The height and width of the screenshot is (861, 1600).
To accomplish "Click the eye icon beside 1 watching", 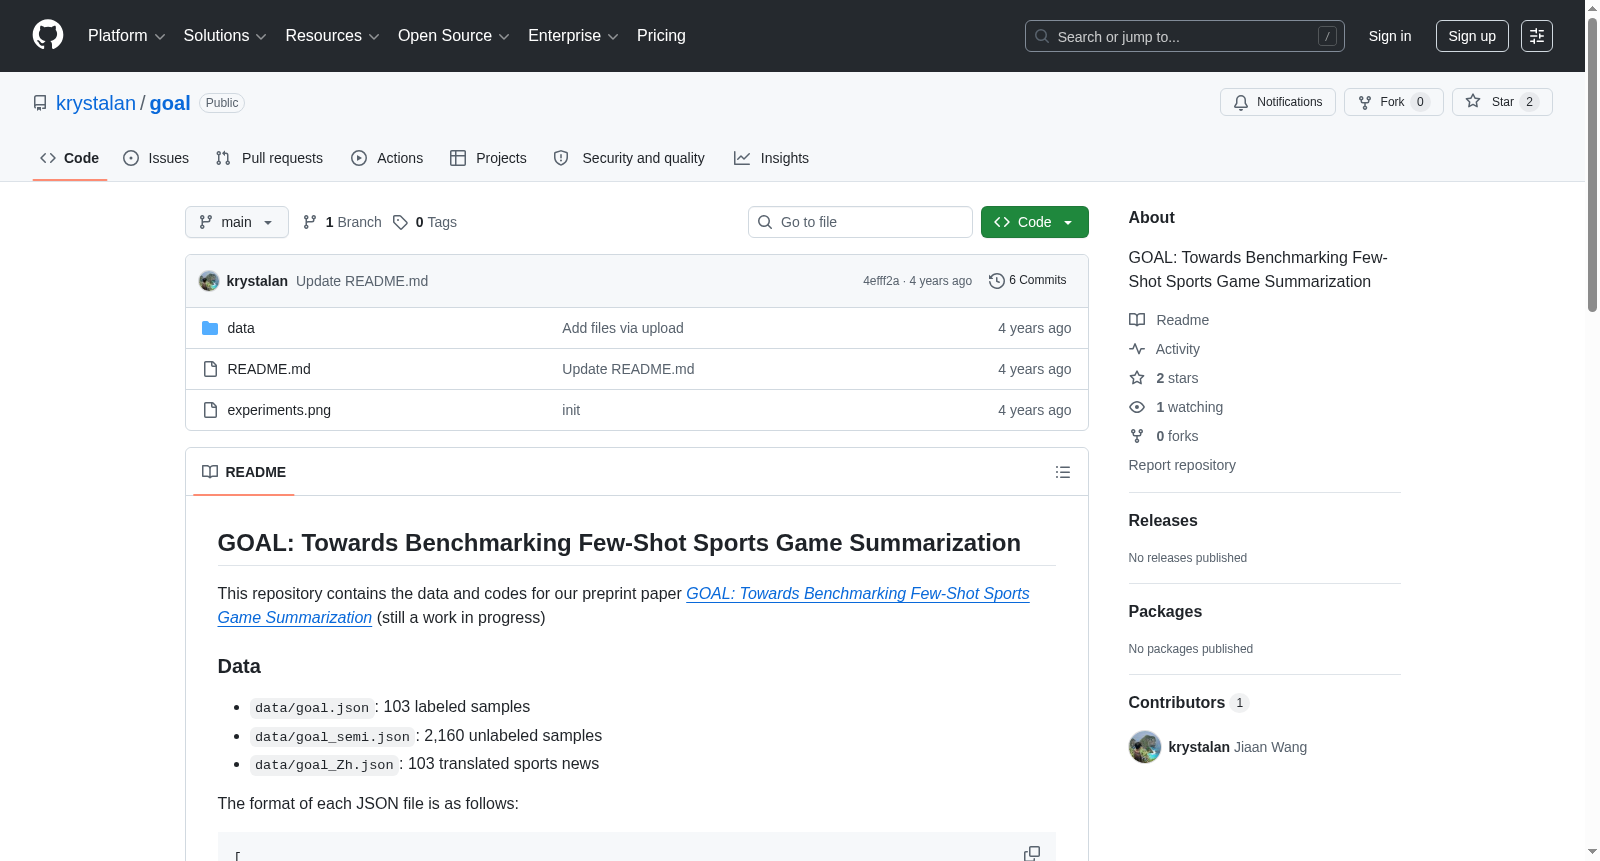I will [1137, 407].
